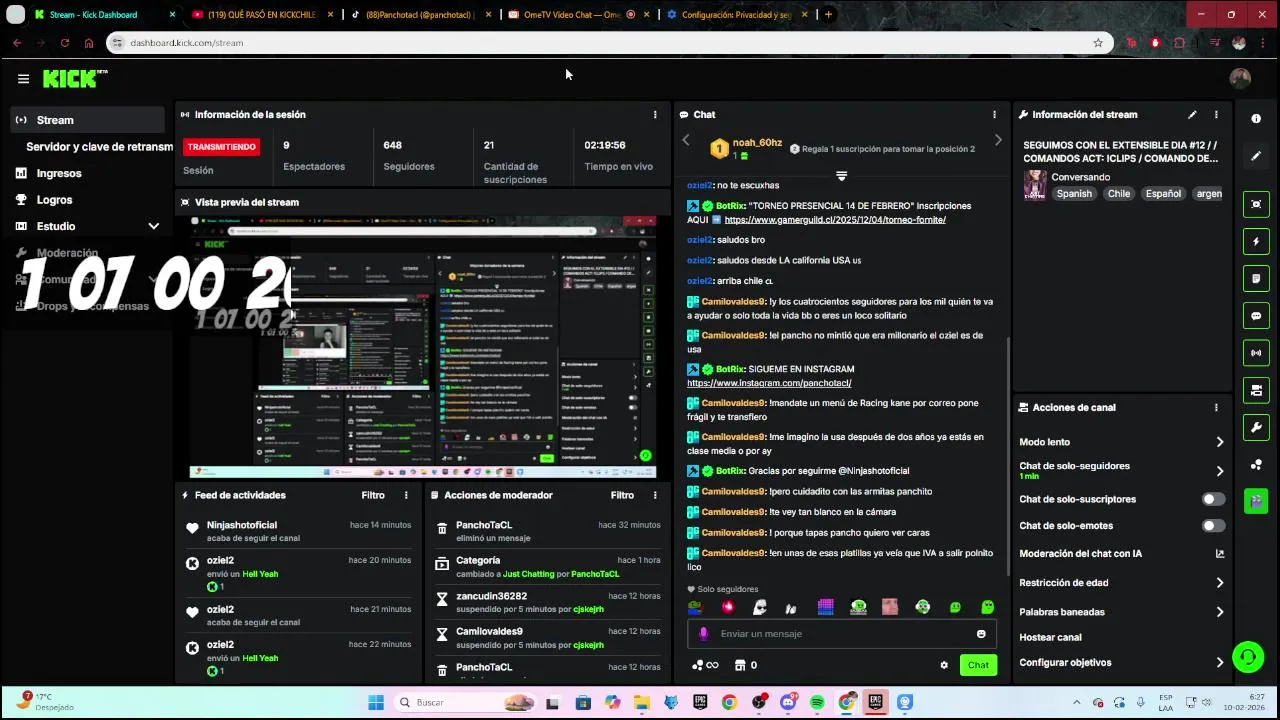Collapse the chat leaderboard handle
Screen dimensions: 1280x720
841,176
